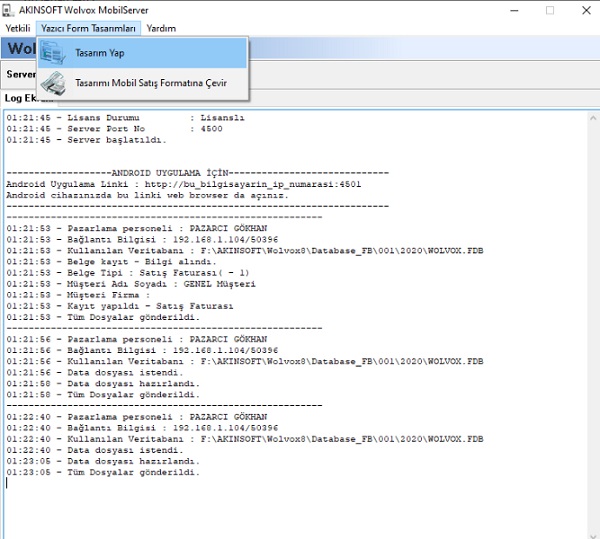Click the log scrollbar down arrow
Viewport: 600px width, 539px height.
pyautogui.click(x=593, y=536)
